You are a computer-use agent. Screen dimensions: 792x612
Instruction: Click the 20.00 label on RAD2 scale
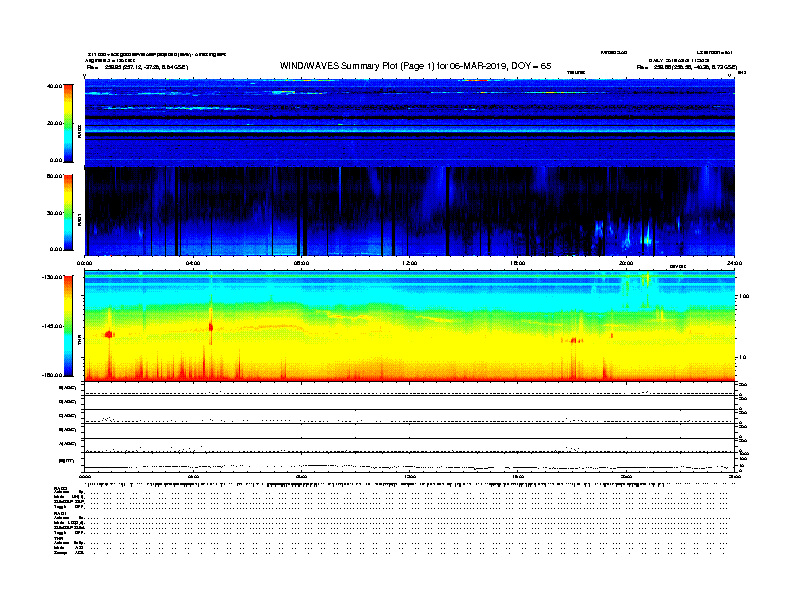54,123
